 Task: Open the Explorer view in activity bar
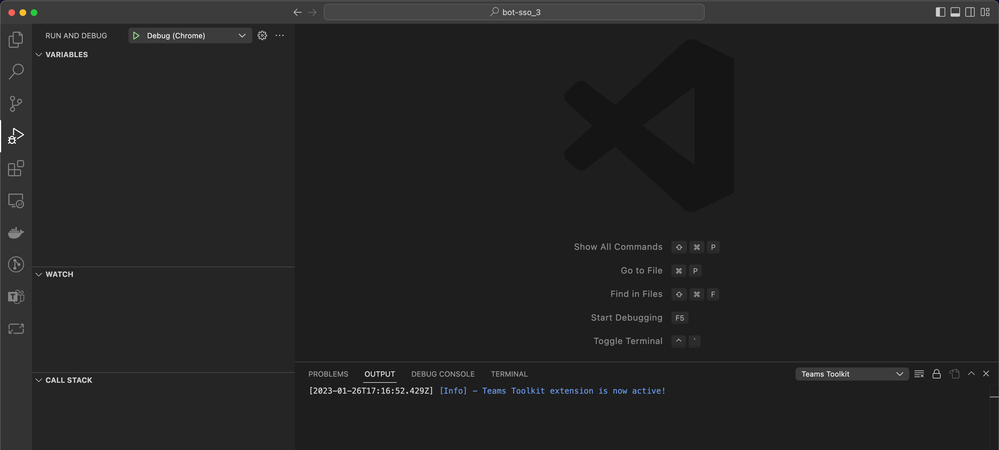point(16,40)
